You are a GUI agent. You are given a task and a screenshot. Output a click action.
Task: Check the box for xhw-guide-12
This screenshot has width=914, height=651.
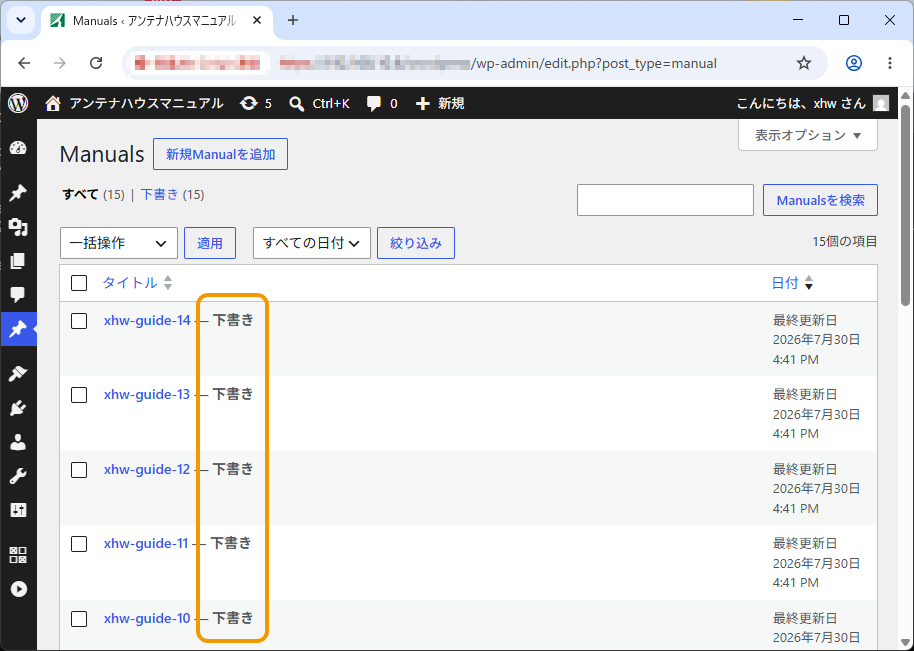[x=79, y=470]
